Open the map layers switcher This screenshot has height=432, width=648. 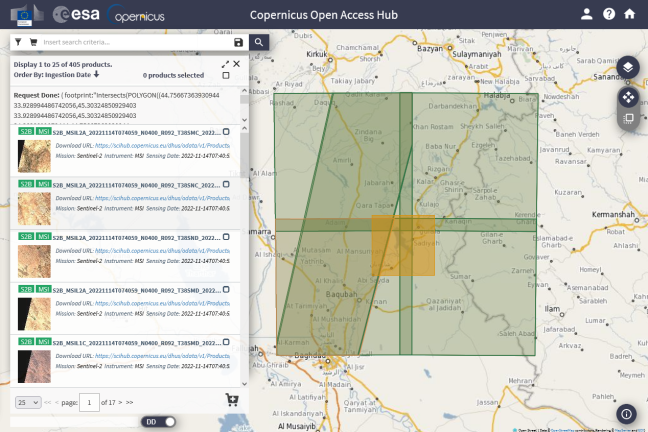pos(627,67)
